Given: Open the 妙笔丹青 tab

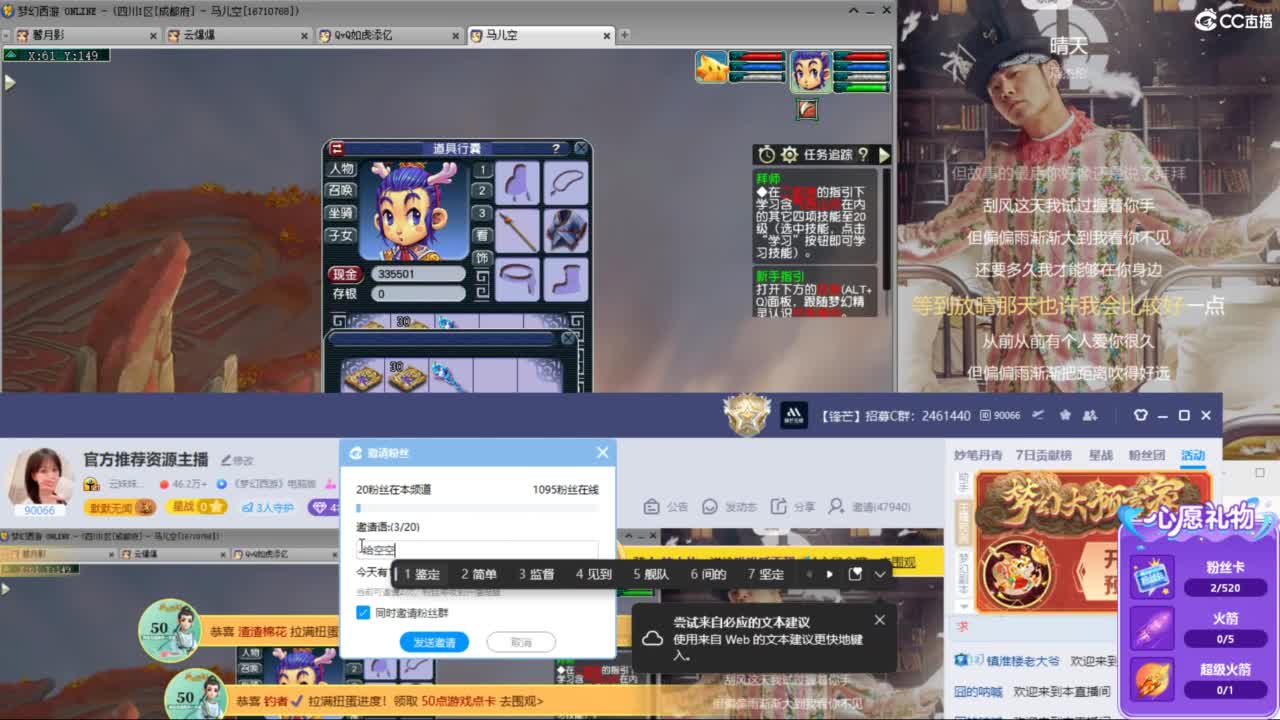Looking at the screenshot, I should point(978,455).
